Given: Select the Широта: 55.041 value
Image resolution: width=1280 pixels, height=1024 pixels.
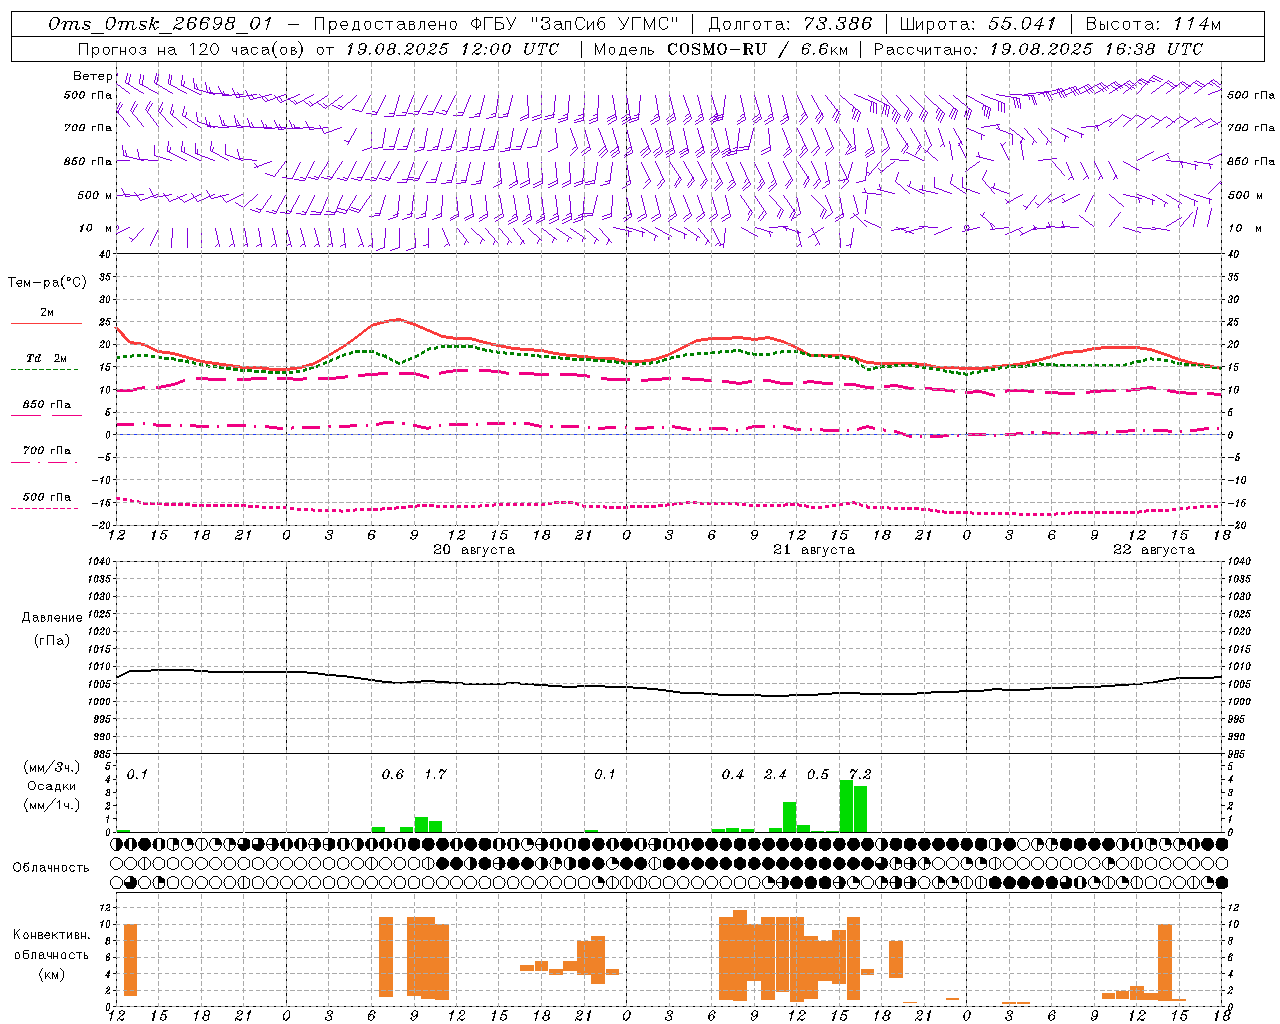Looking at the screenshot, I should coord(978,24).
